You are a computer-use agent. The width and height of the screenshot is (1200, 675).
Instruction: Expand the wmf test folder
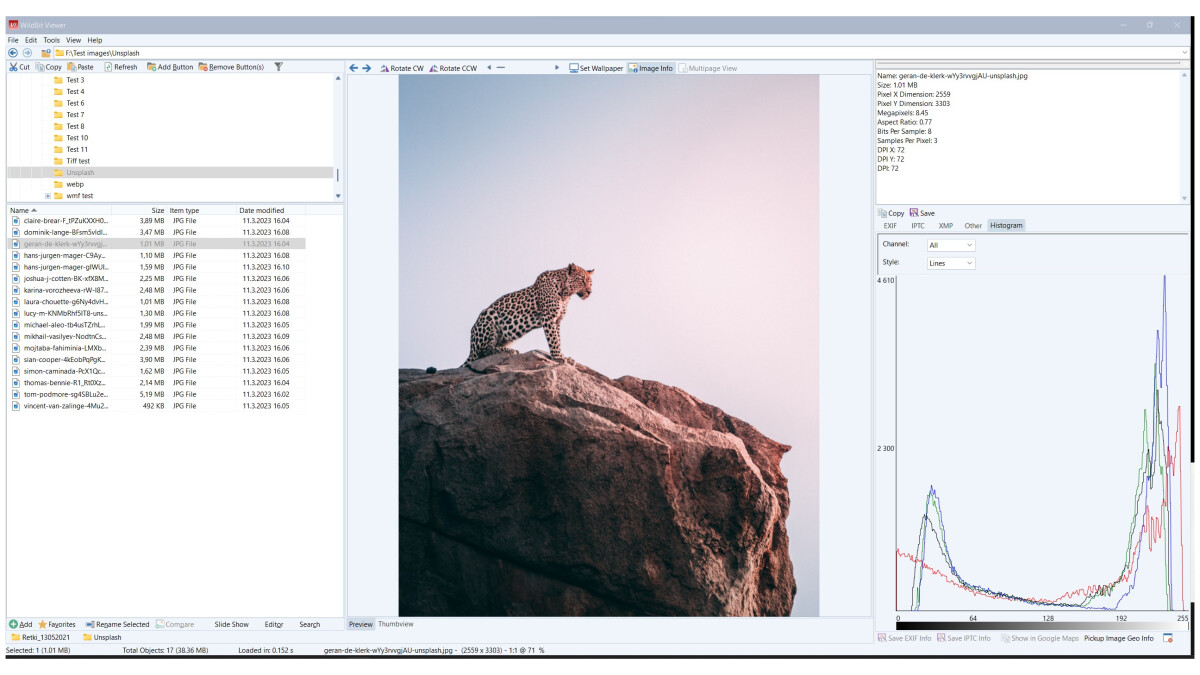point(48,196)
